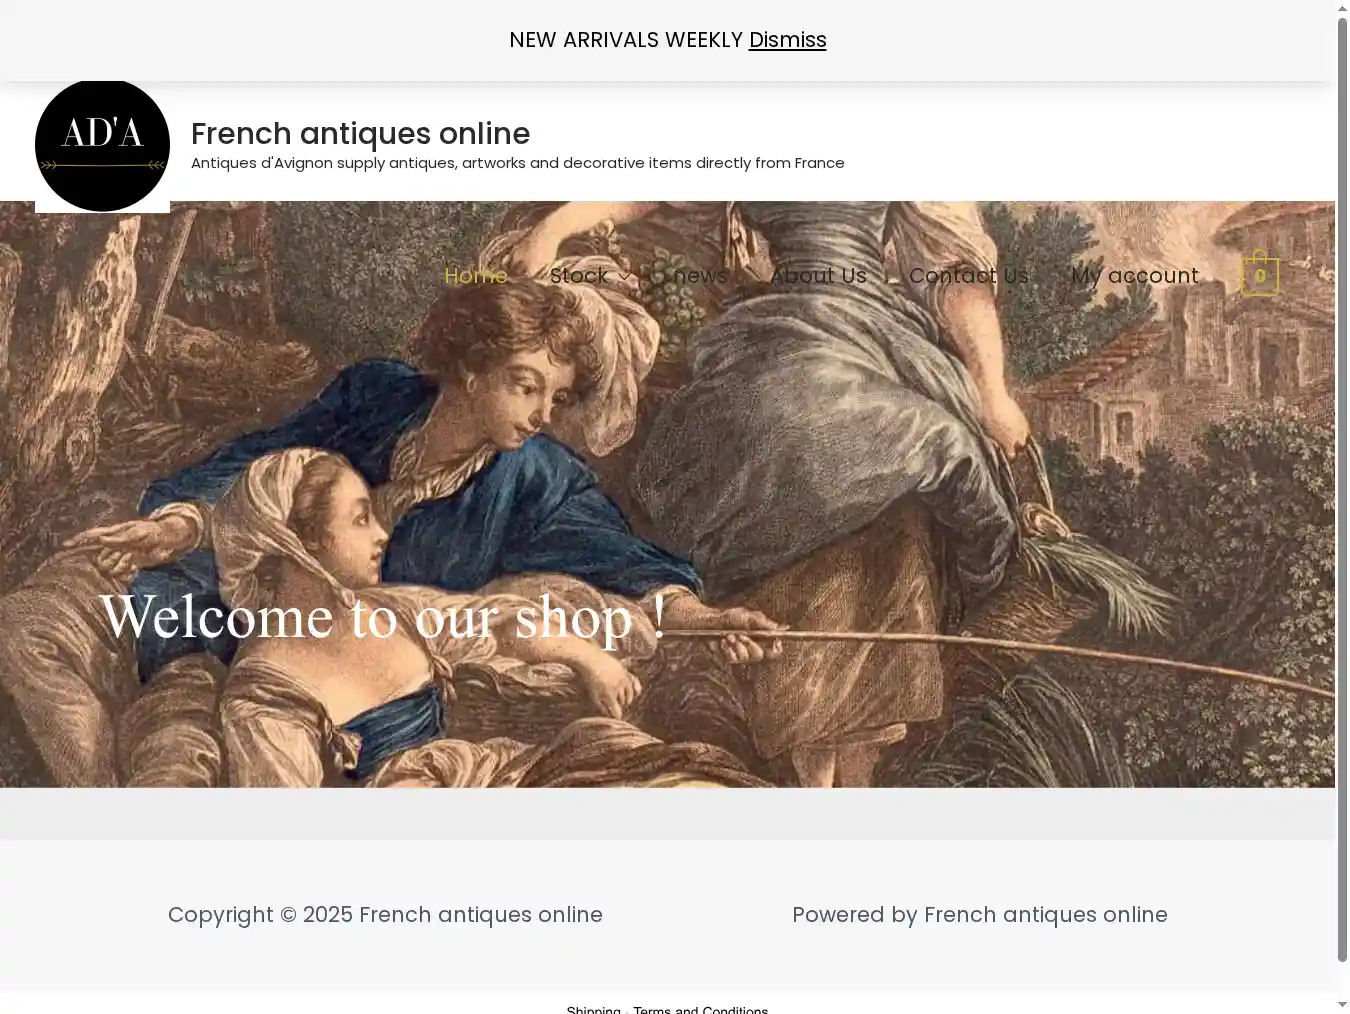This screenshot has height=1014, width=1350.
Task: Go to the Home menu item
Action: click(476, 275)
